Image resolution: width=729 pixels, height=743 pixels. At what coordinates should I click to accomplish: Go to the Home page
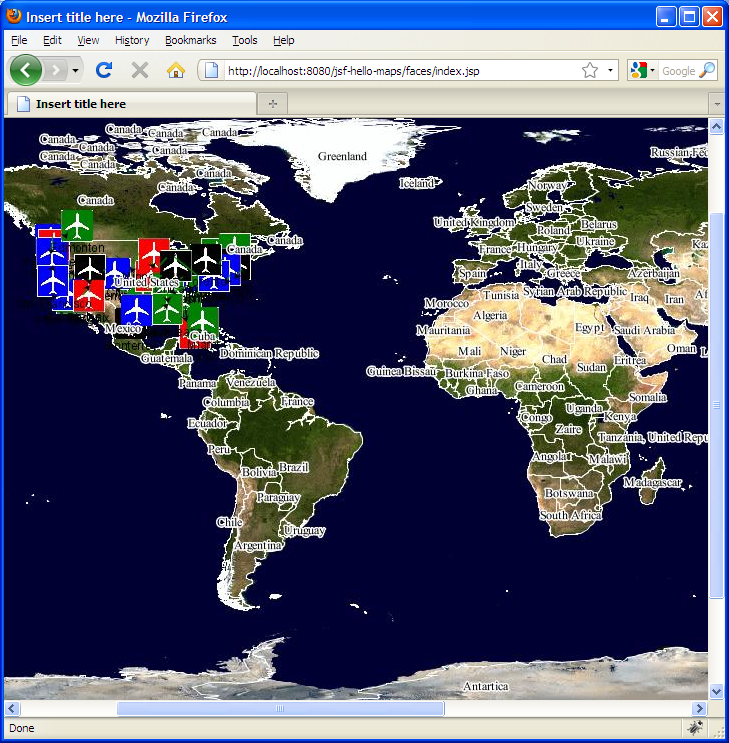pyautogui.click(x=176, y=70)
